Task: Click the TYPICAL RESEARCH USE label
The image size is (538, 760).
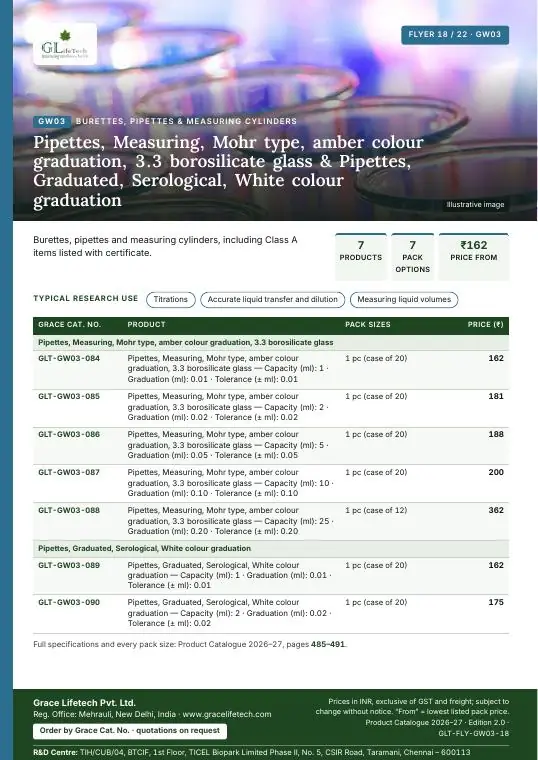Action: (86, 299)
